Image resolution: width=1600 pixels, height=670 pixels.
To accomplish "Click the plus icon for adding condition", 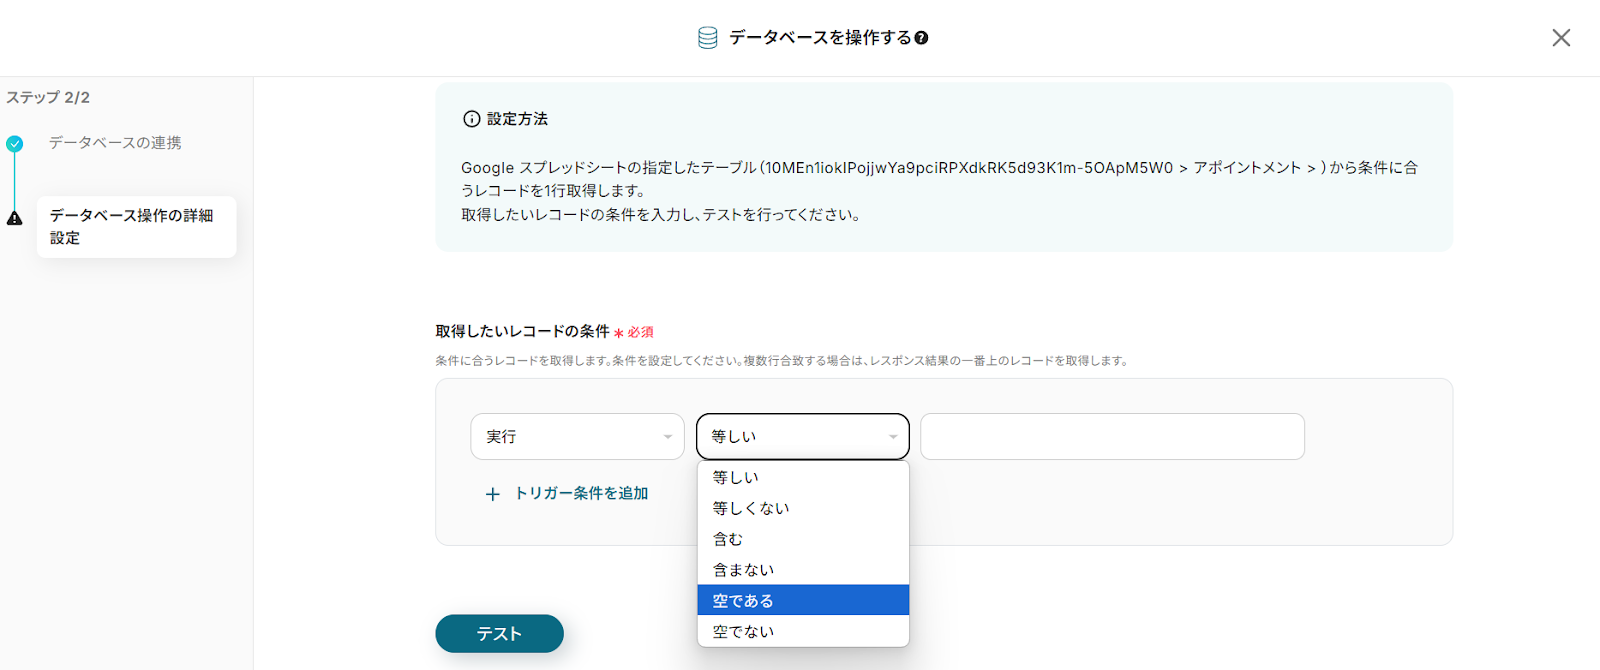I will (x=492, y=494).
